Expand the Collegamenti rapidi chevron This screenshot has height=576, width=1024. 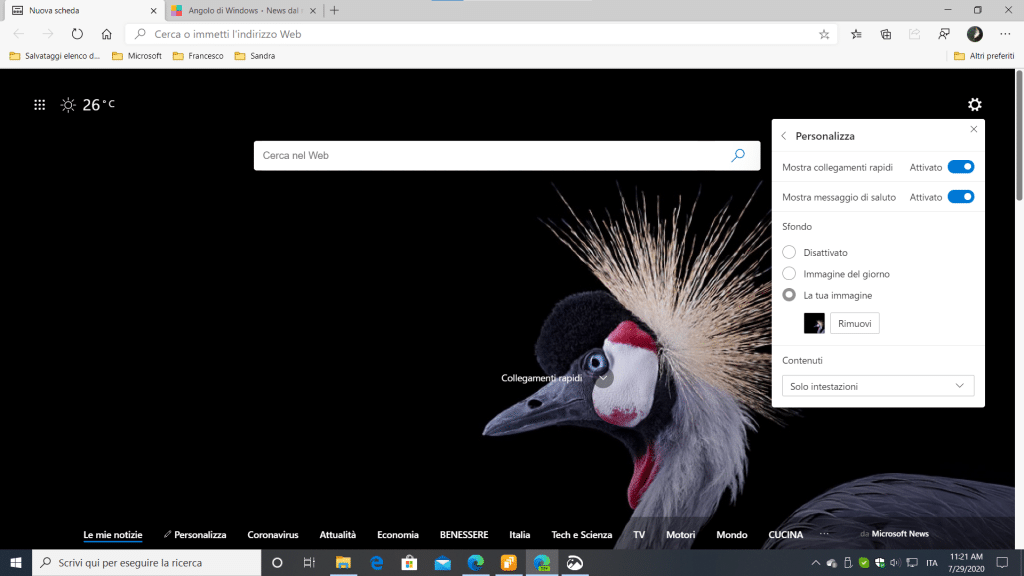(x=603, y=378)
